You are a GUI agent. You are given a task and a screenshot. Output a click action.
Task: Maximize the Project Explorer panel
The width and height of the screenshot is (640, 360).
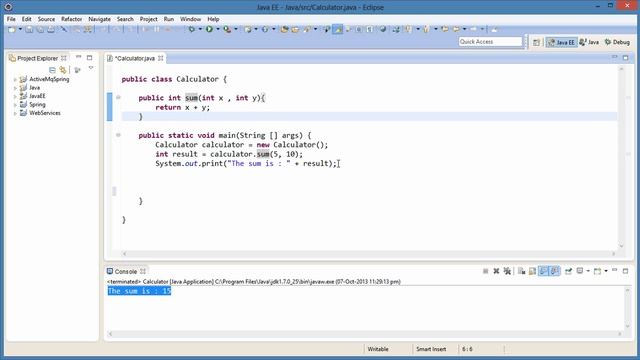(89, 58)
